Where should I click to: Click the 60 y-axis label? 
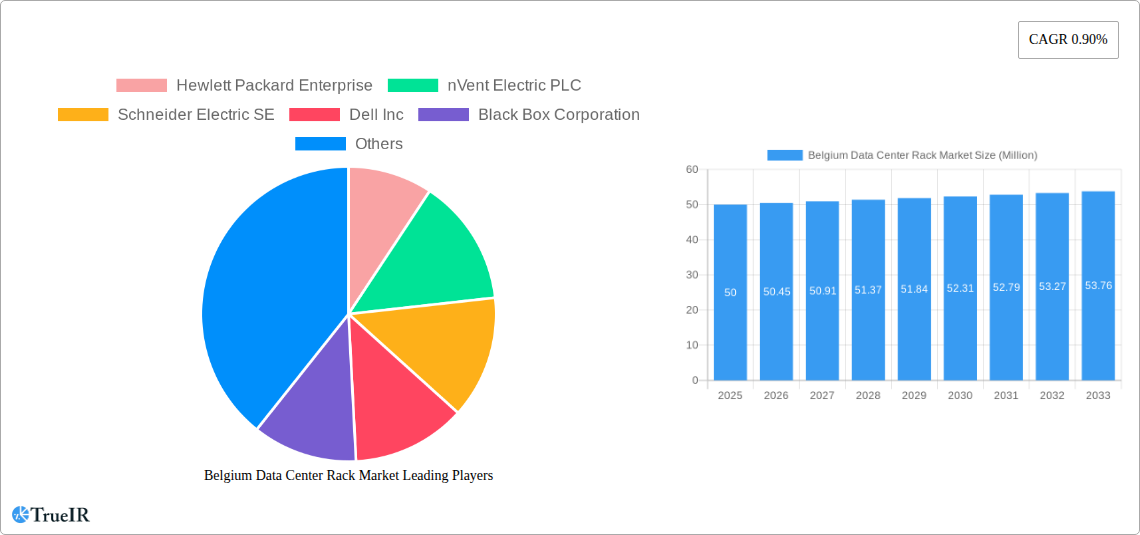692,169
